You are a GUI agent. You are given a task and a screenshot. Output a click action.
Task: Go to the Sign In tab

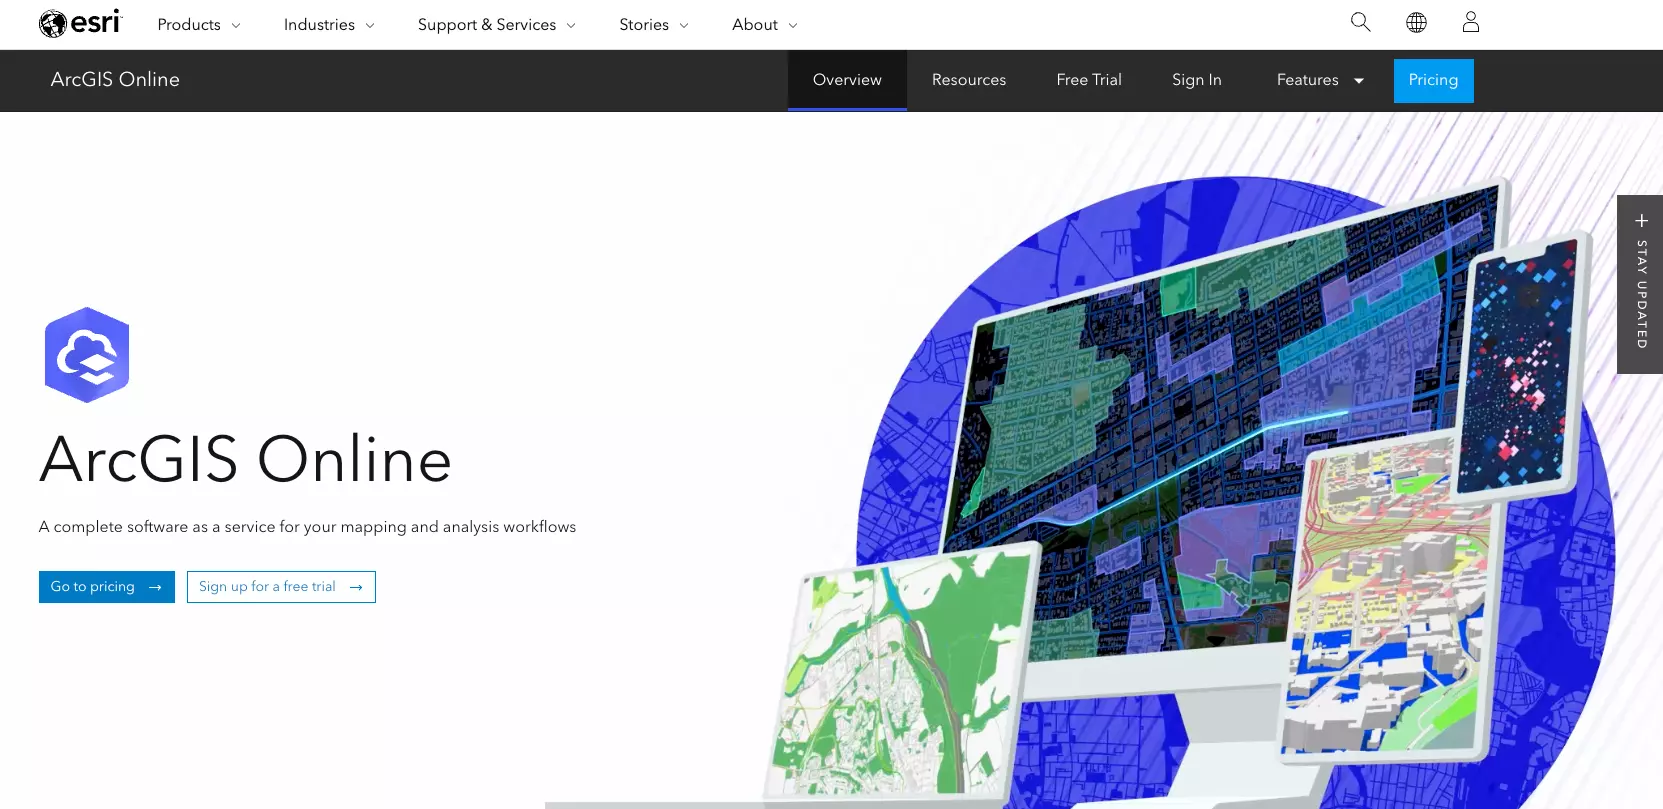[1197, 80]
